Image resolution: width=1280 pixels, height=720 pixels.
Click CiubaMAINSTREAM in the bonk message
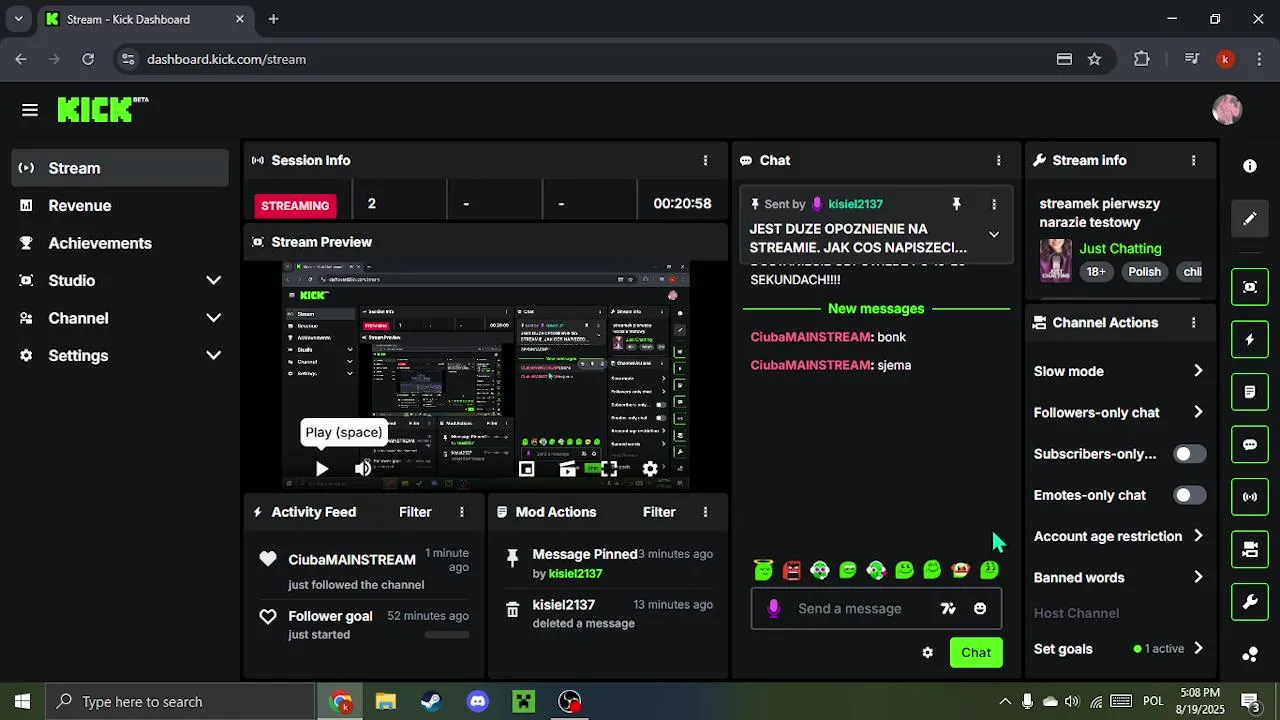(811, 337)
